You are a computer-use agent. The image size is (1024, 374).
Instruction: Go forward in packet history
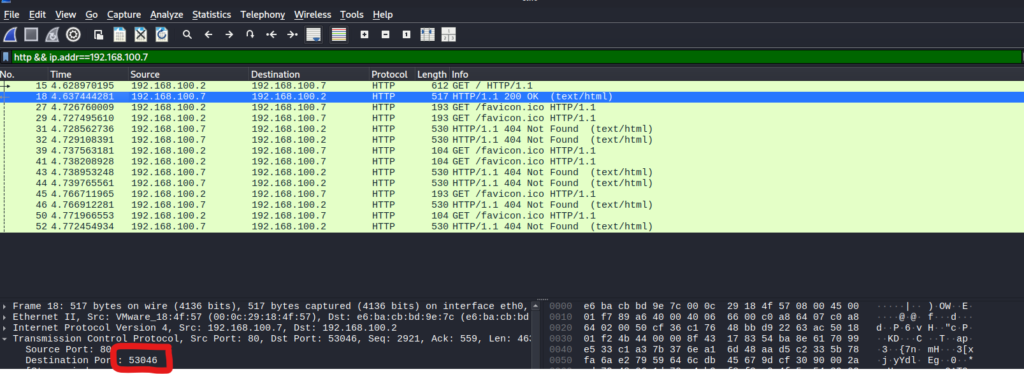[x=229, y=35]
